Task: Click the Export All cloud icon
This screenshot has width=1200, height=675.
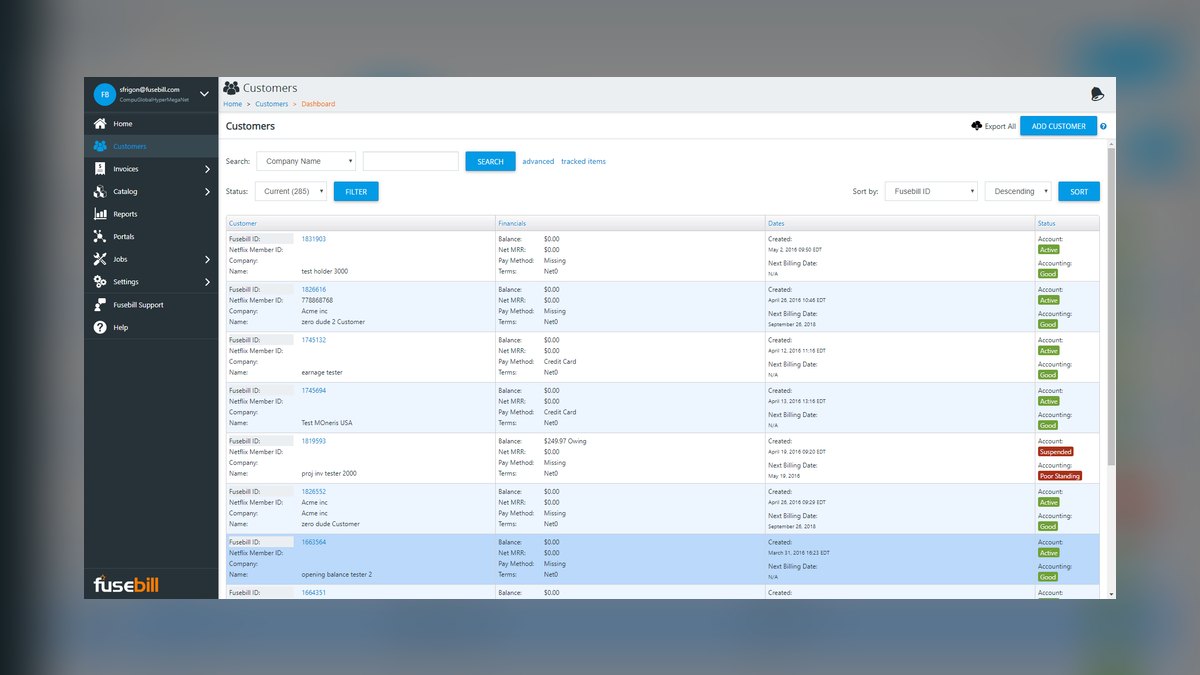Action: tap(977, 126)
